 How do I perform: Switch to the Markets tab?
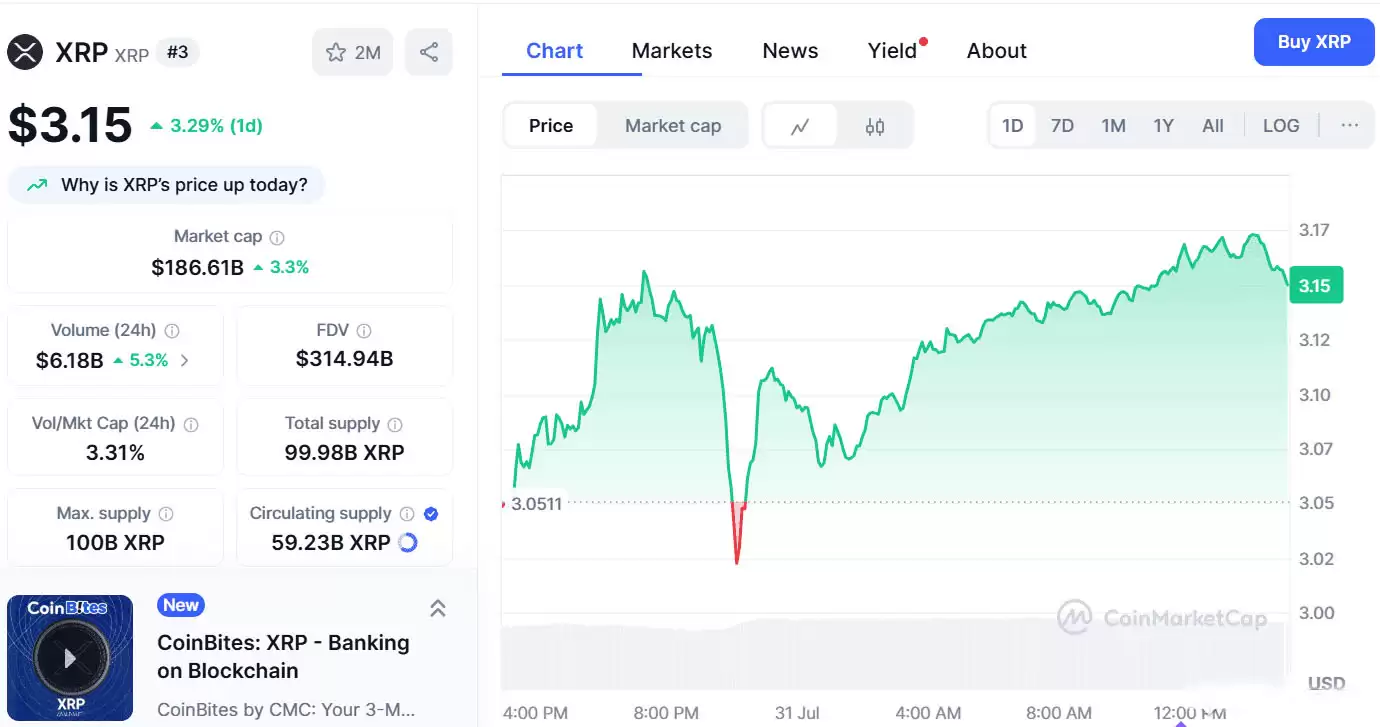click(x=671, y=50)
